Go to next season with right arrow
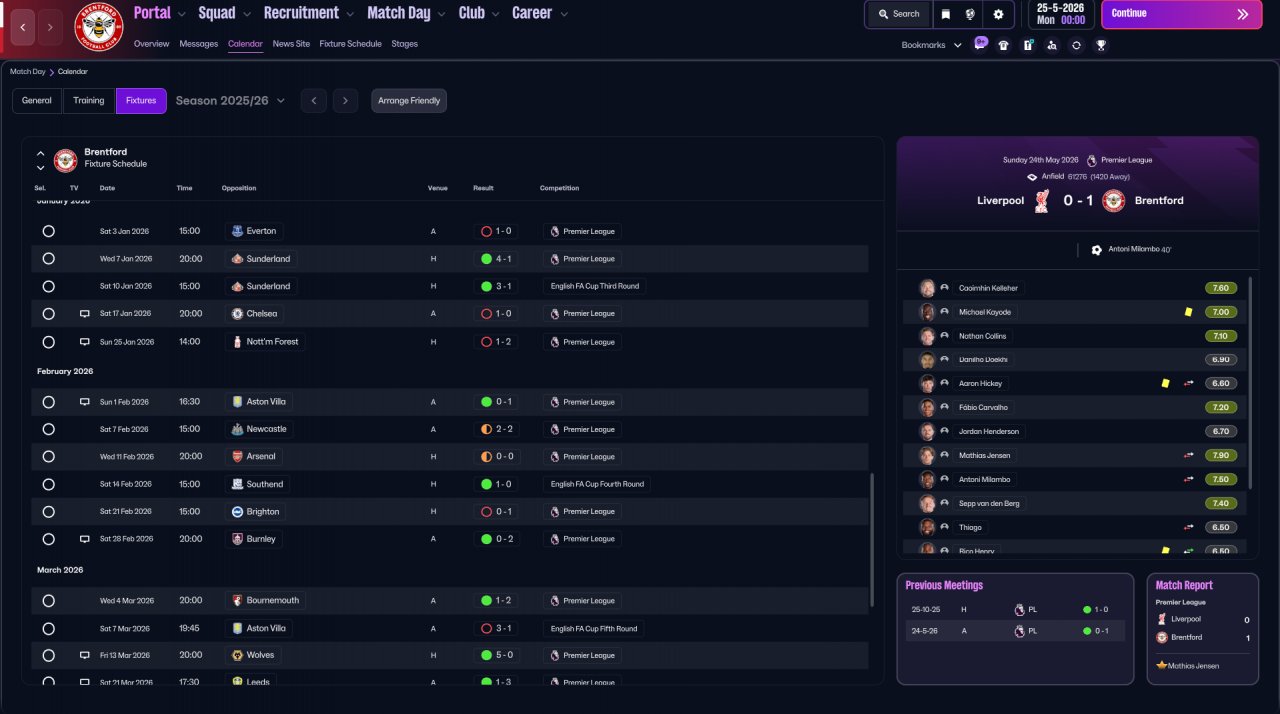Viewport: 1280px width, 714px height. click(x=345, y=101)
